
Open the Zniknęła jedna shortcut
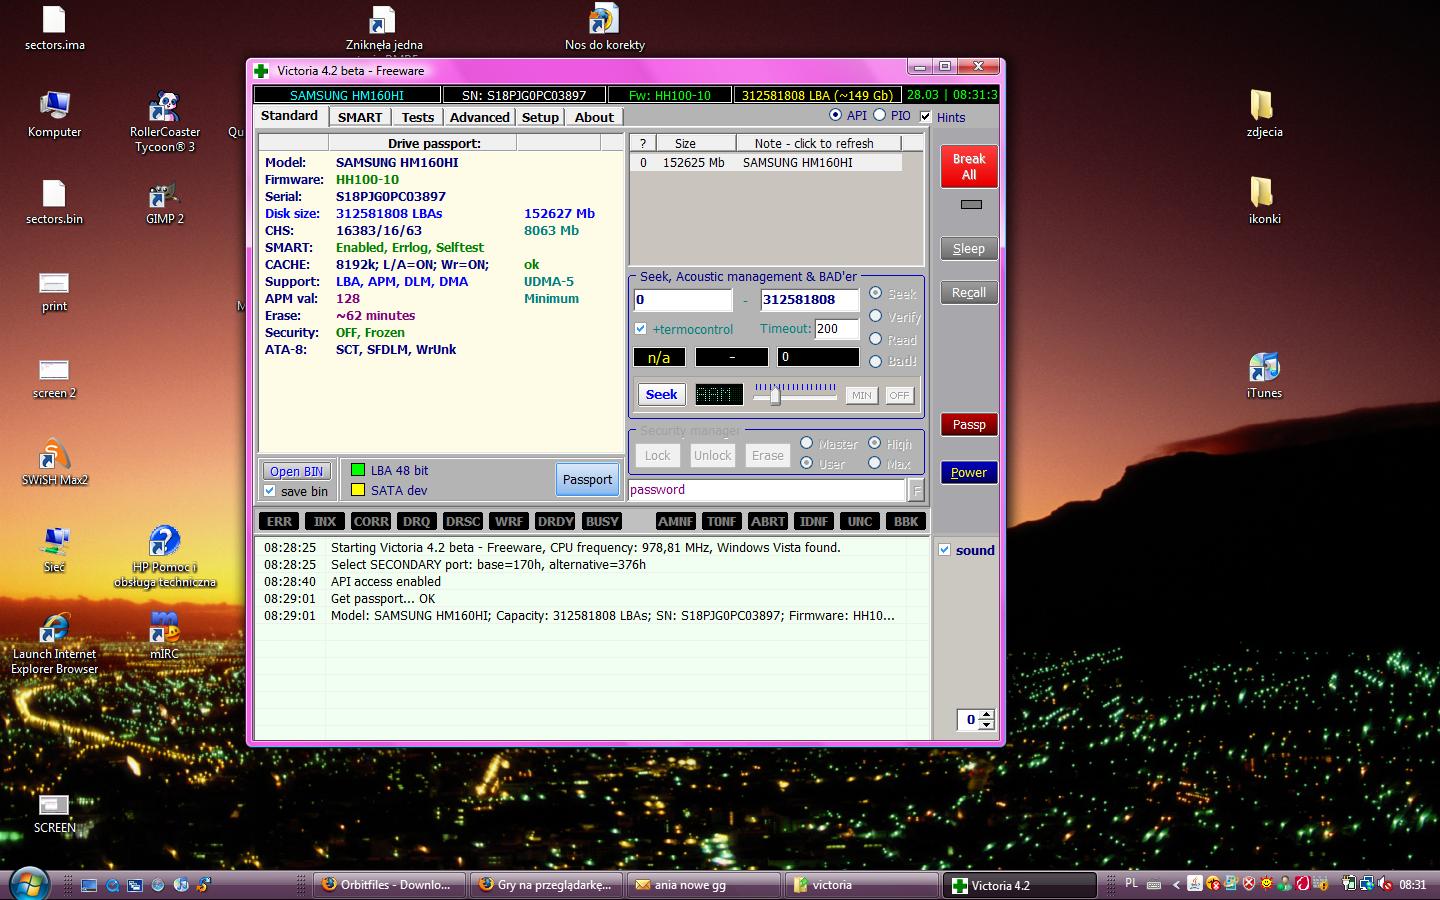click(384, 27)
